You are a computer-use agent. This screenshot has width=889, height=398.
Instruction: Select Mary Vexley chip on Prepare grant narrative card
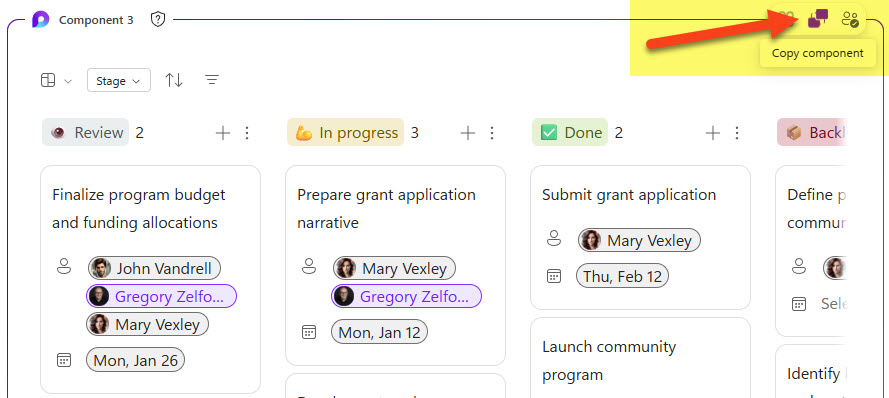click(x=394, y=268)
